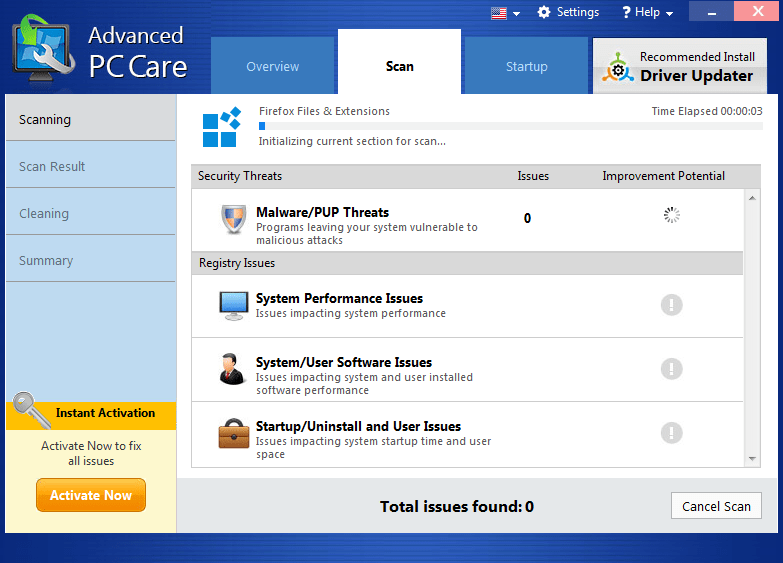Click the issues list scroll down arrow
The width and height of the screenshot is (783, 563).
coord(752,459)
